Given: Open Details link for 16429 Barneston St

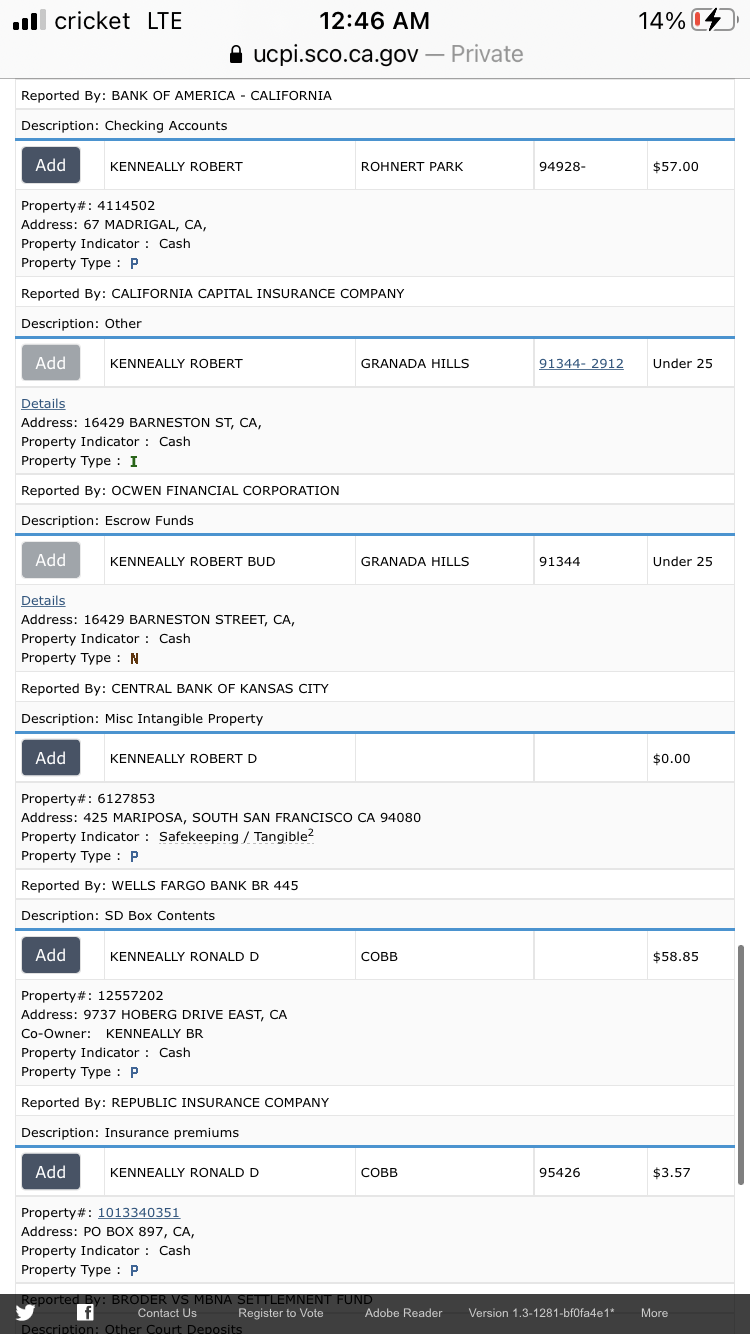Looking at the screenshot, I should 43,403.
